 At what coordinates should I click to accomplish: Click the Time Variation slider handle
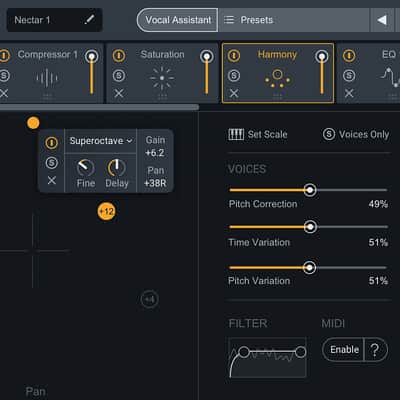(310, 227)
